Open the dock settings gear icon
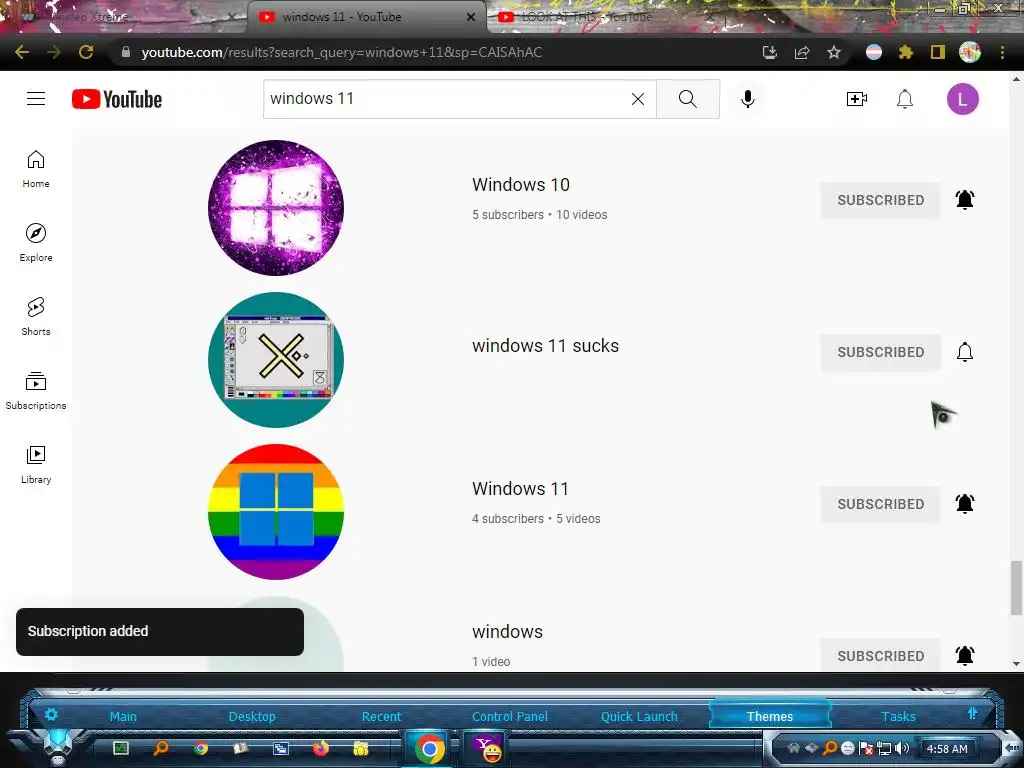Screen dimensions: 1024x768 pos(51,714)
